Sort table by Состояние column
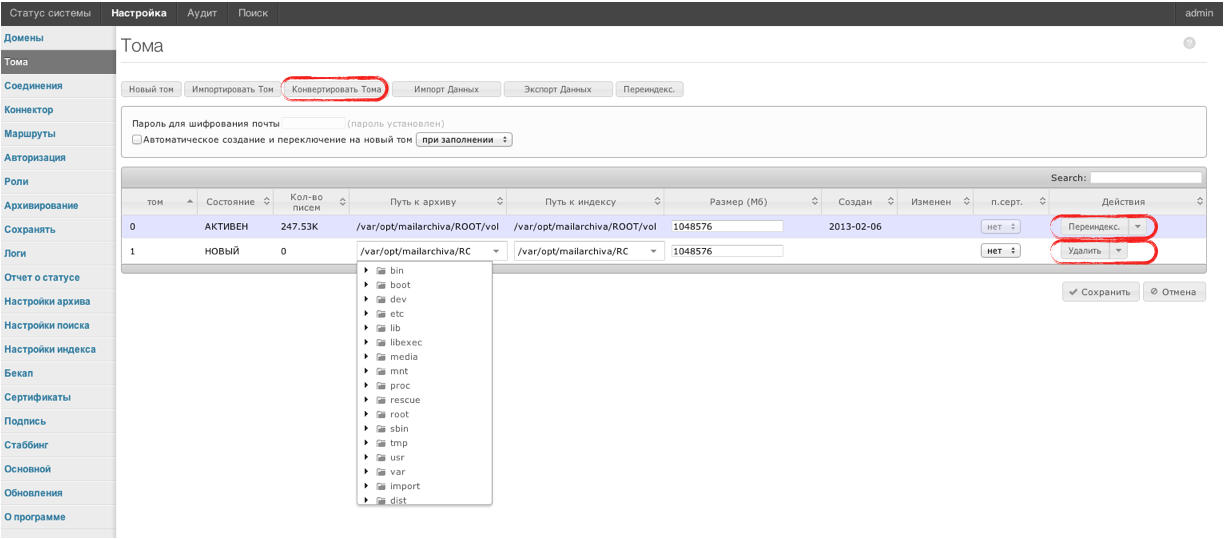Image resolution: width=1226 pixels, height=539 pixels. point(237,201)
